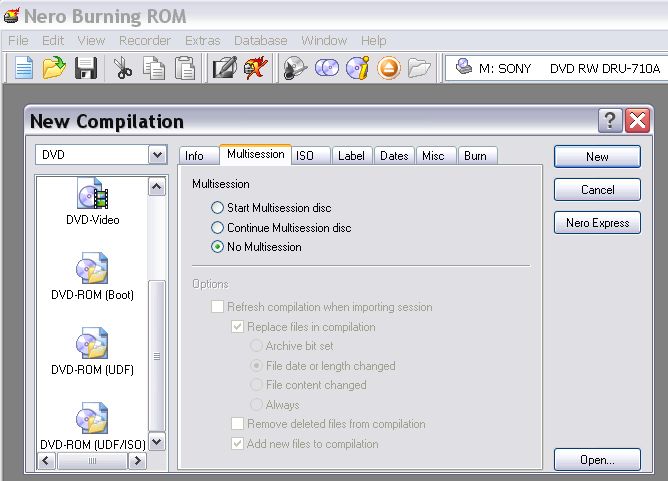Viewport: 668px width, 481px height.
Task: Click compilation list scroll down arrow
Action: (x=157, y=441)
